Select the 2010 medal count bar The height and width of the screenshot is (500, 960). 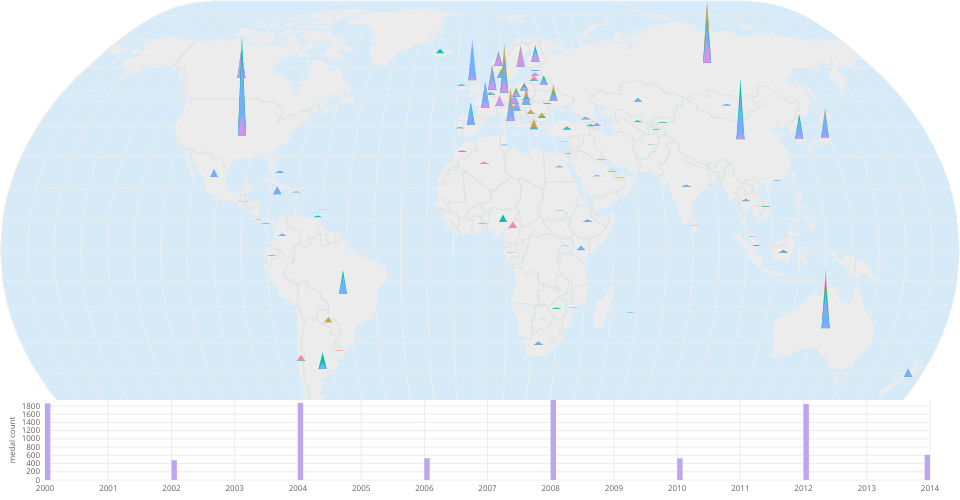click(x=680, y=469)
